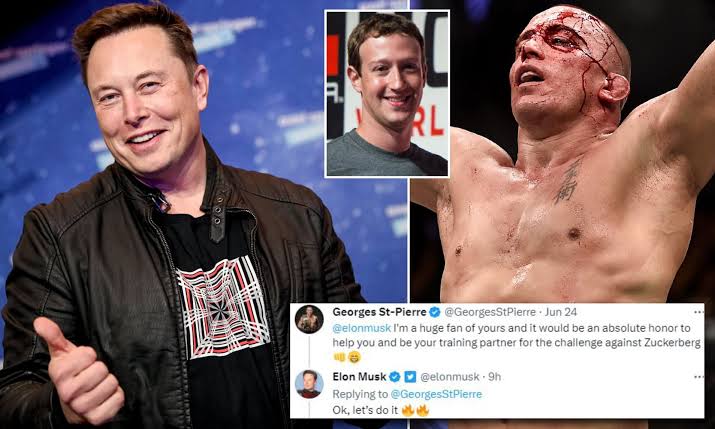
Task: Click the @GeorgesStPierre handle in tweet header
Action: [490, 312]
